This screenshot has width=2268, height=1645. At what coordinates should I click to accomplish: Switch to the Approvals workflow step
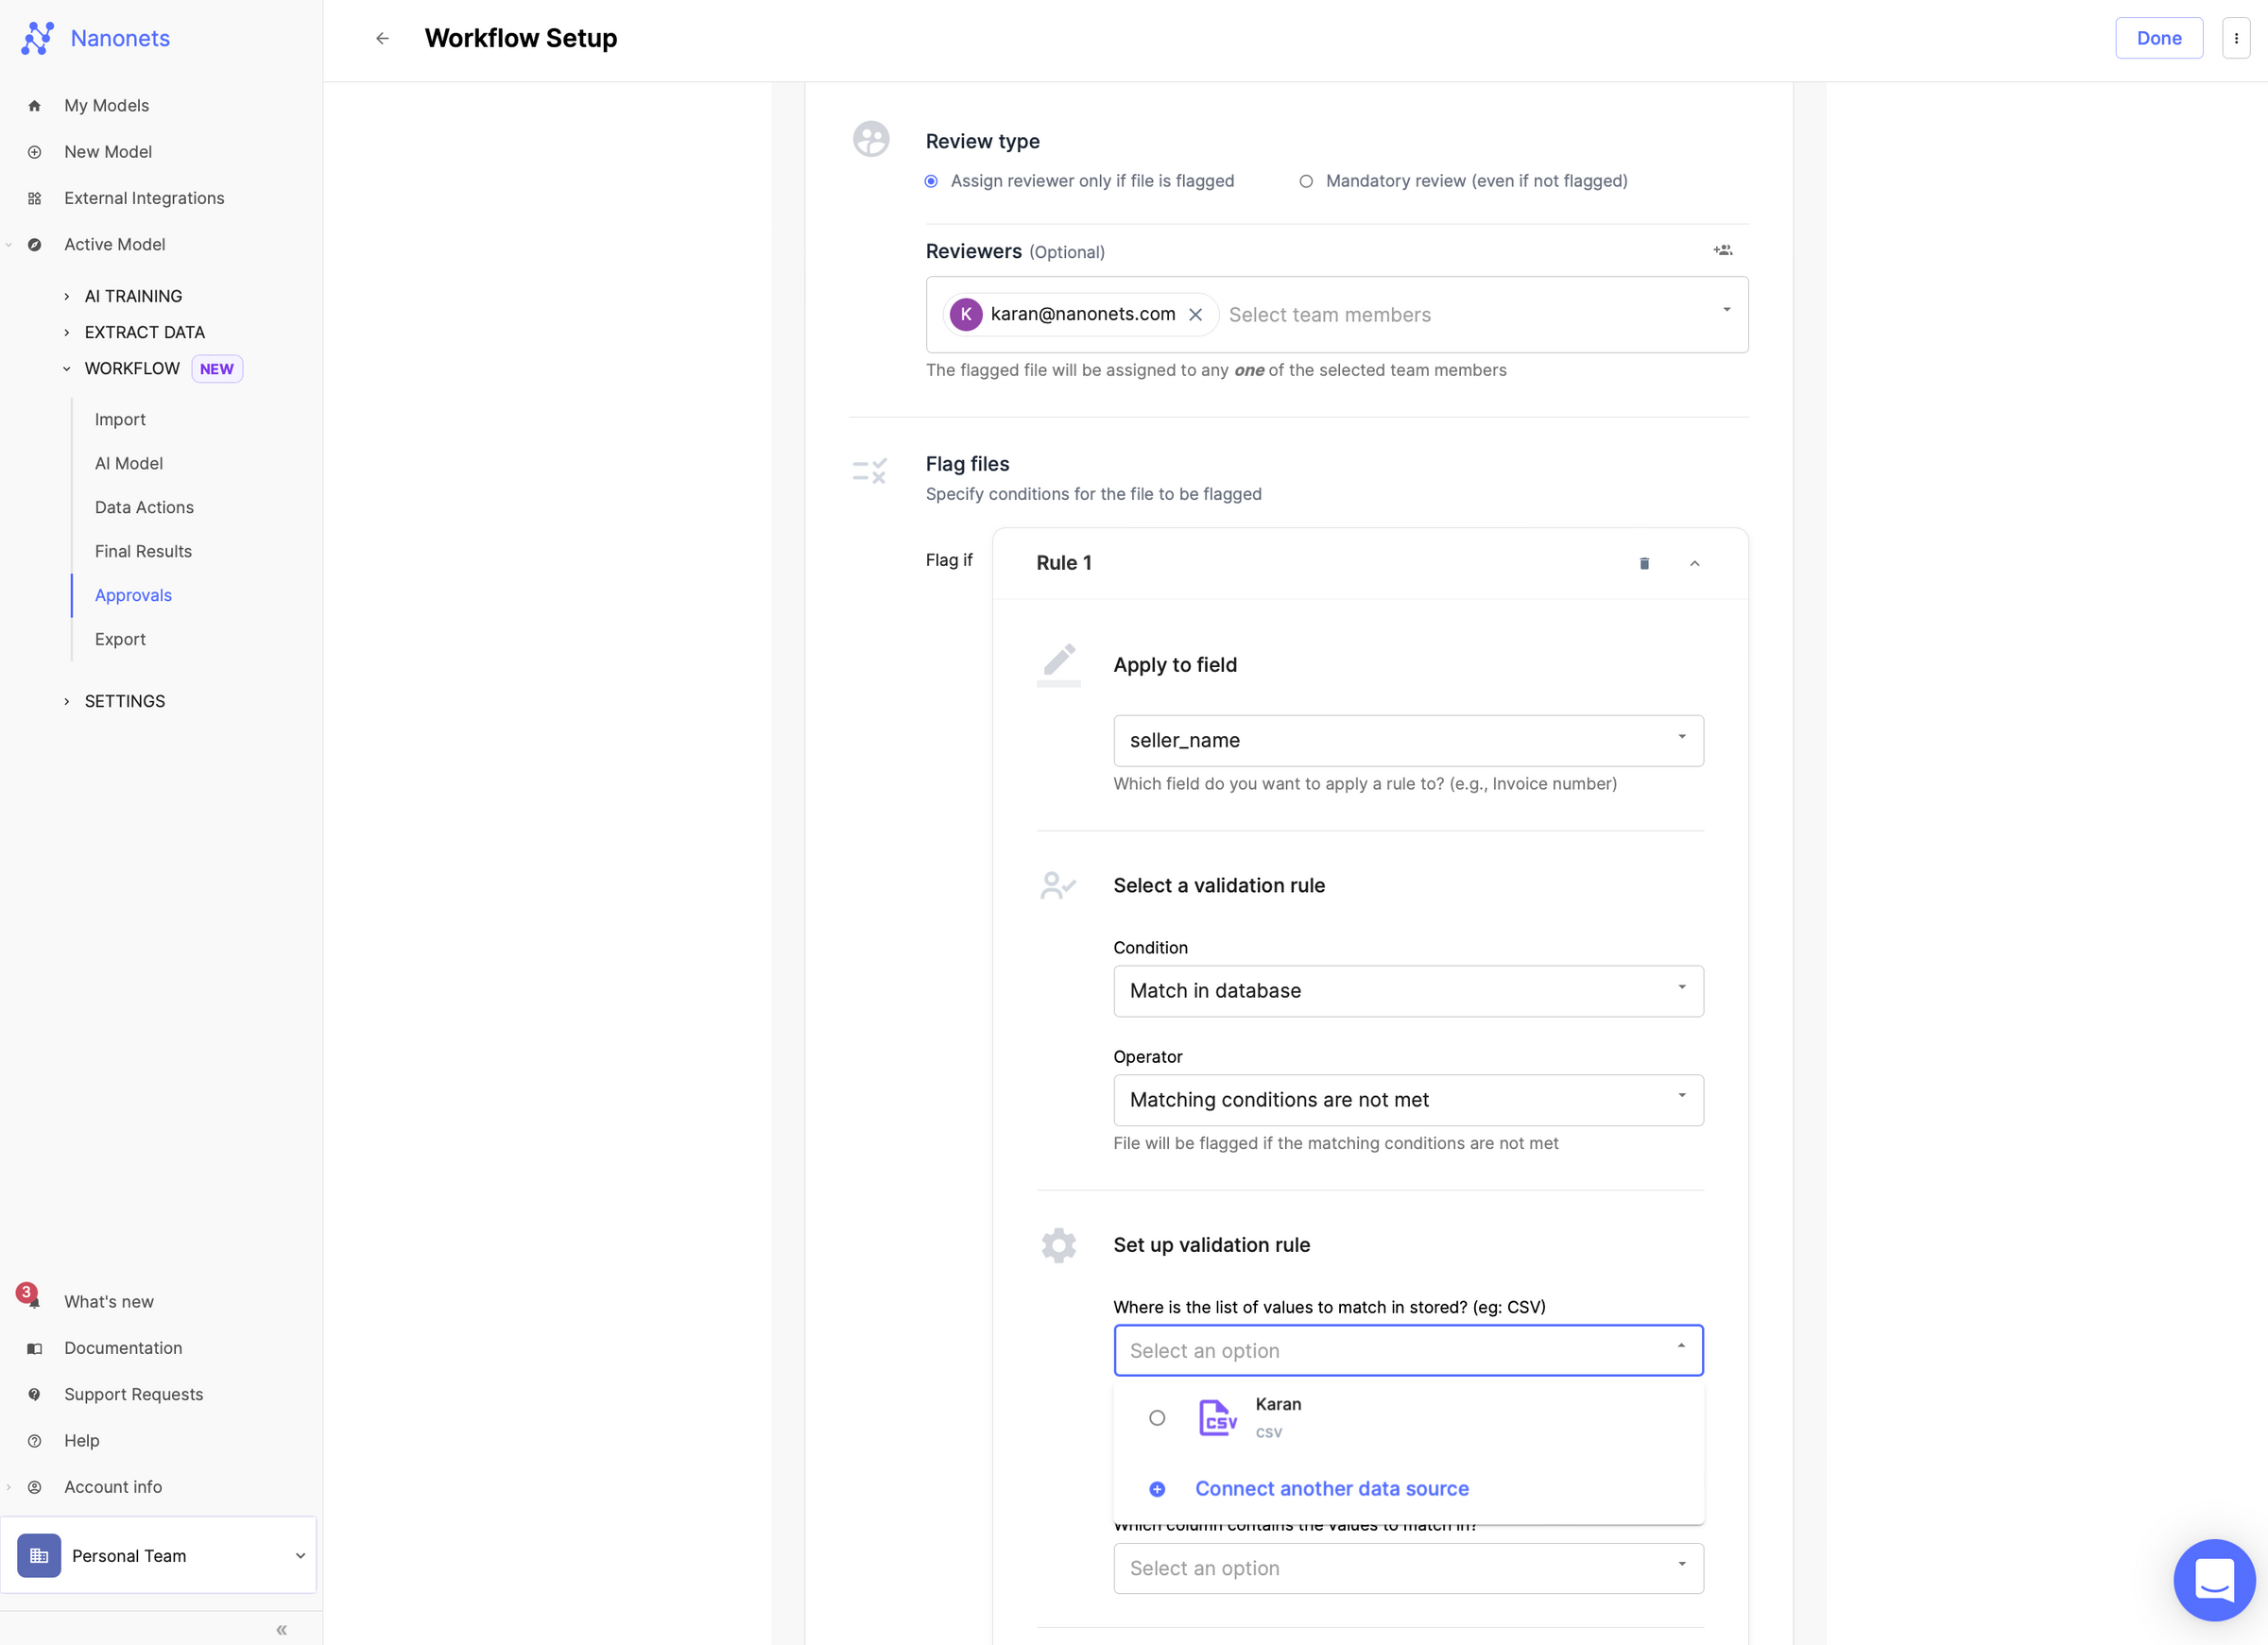click(133, 595)
